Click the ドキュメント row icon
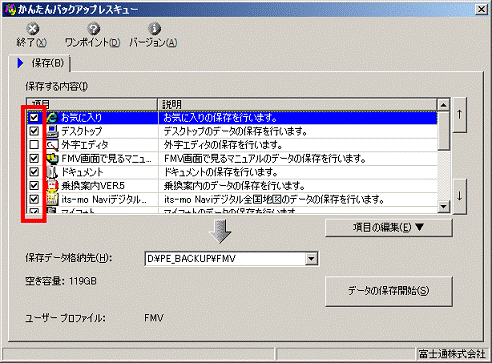Viewport: 492px width, 363px height. [x=52, y=172]
